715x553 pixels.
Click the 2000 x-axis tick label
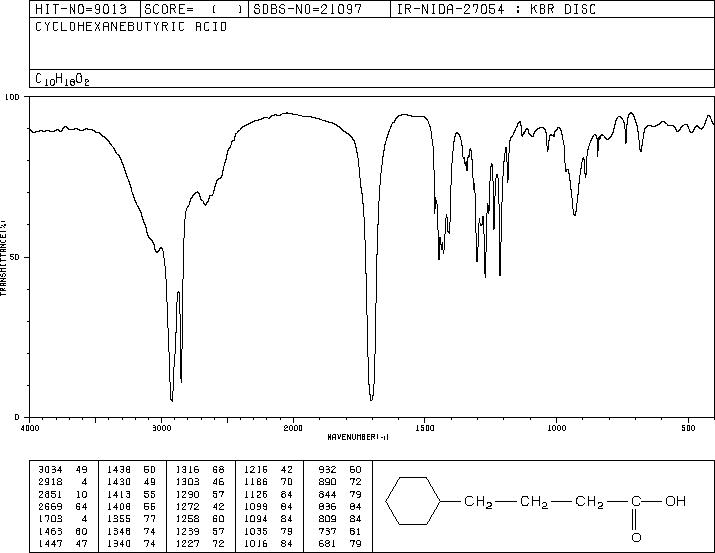coord(293,428)
